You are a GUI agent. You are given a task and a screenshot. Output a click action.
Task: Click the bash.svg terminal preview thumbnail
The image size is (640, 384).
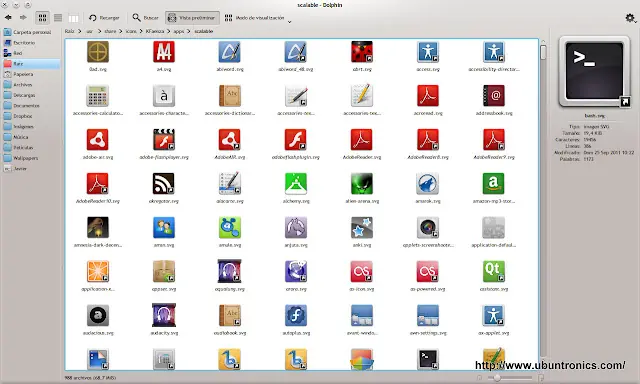[595, 72]
